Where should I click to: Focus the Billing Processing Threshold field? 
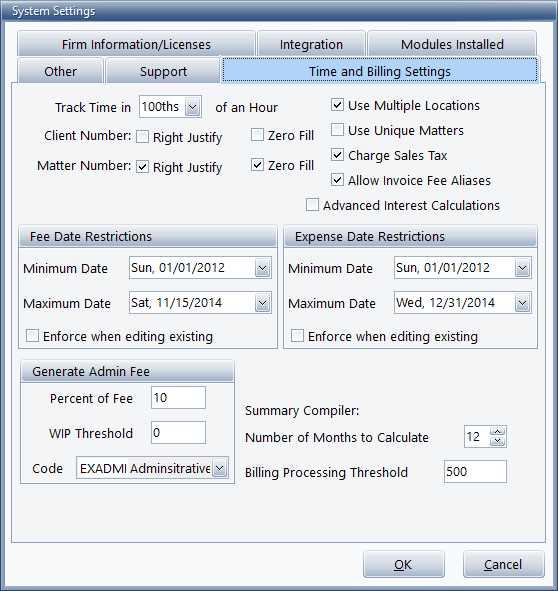click(x=475, y=472)
